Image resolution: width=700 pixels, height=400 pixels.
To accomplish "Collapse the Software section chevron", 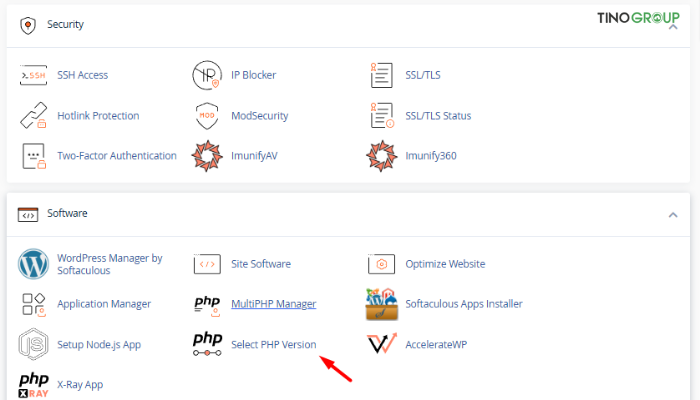I will (673, 215).
